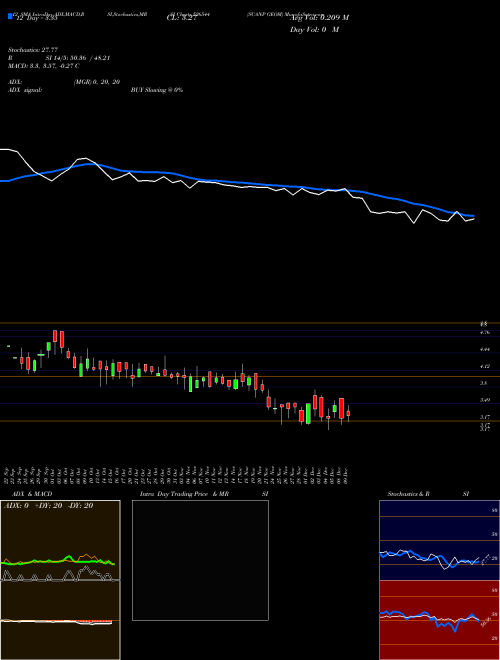Click the 'Avg Vol: 0.209 M' value
Viewport: 500px width, 660px height.
319,17
